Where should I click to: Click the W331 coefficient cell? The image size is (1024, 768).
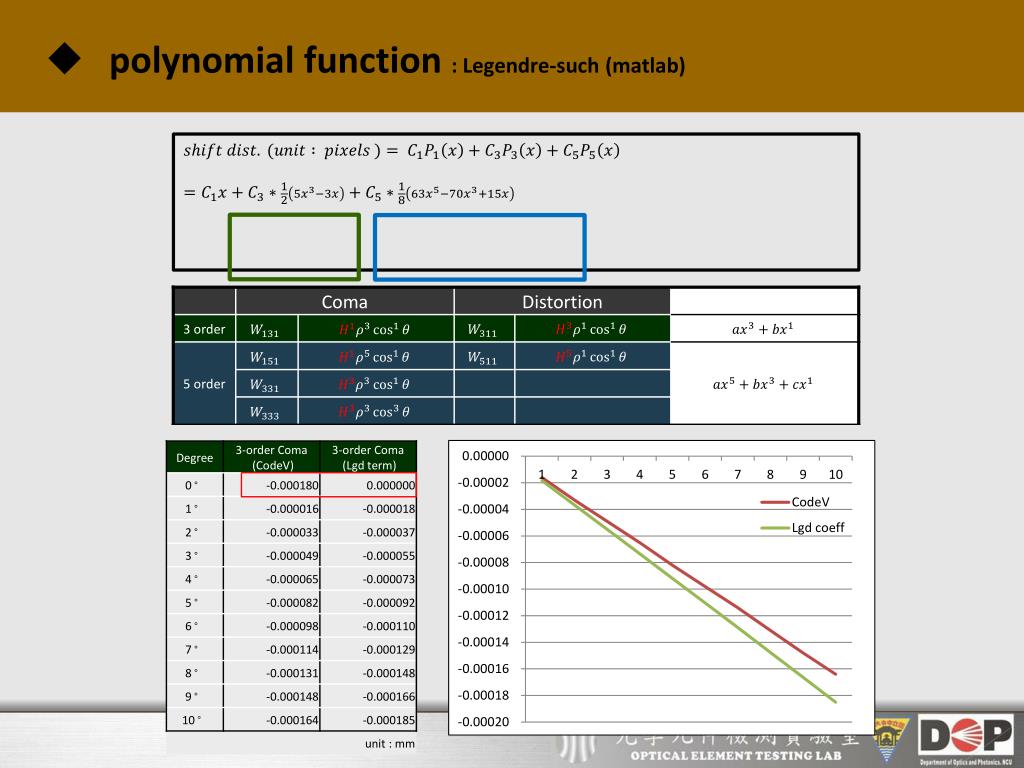264,385
